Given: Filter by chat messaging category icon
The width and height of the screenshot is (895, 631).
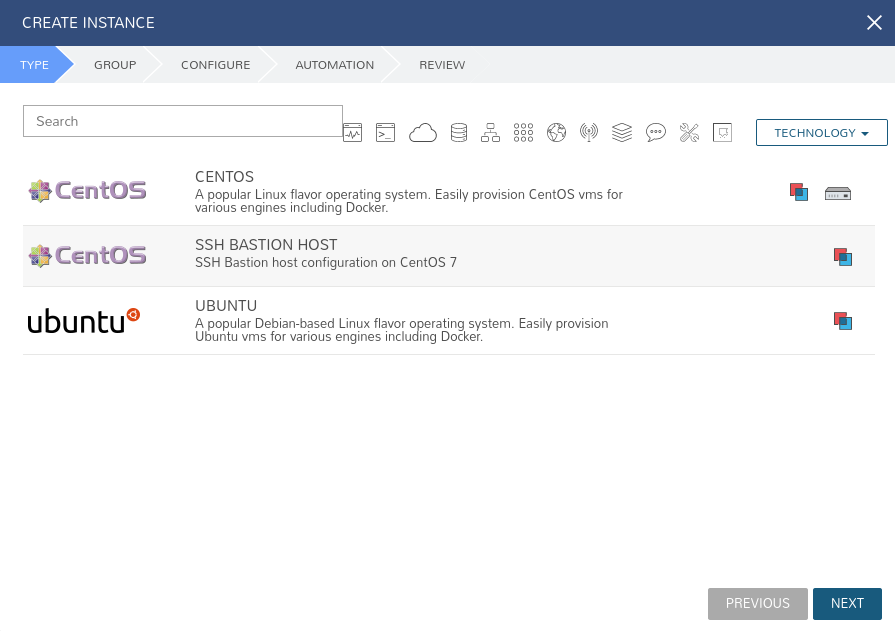Looking at the screenshot, I should click(656, 132).
